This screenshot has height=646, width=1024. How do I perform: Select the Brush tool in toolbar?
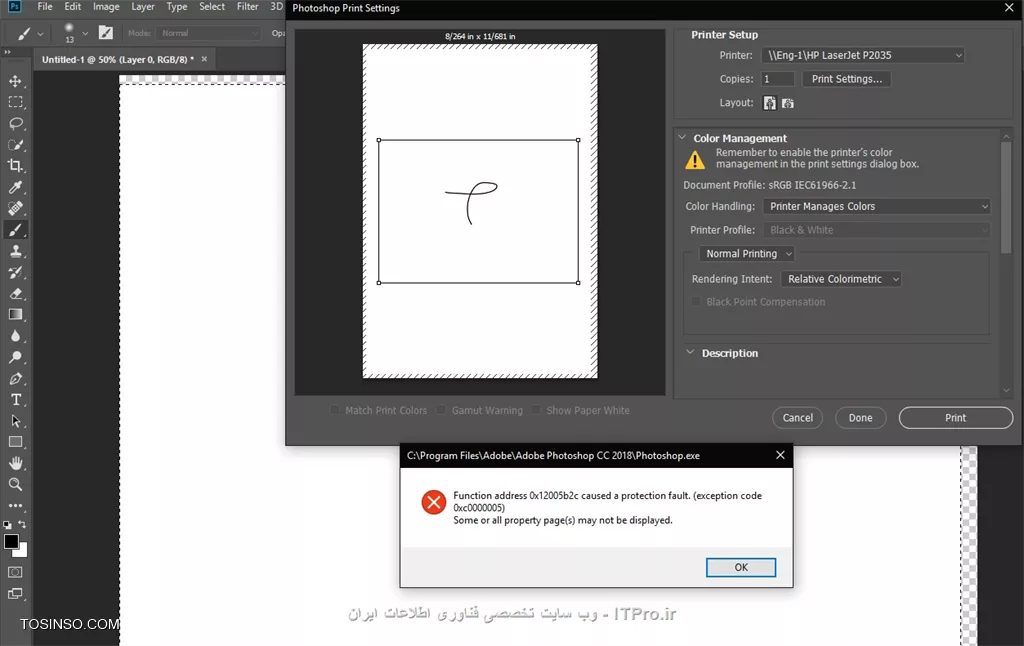pyautogui.click(x=15, y=230)
